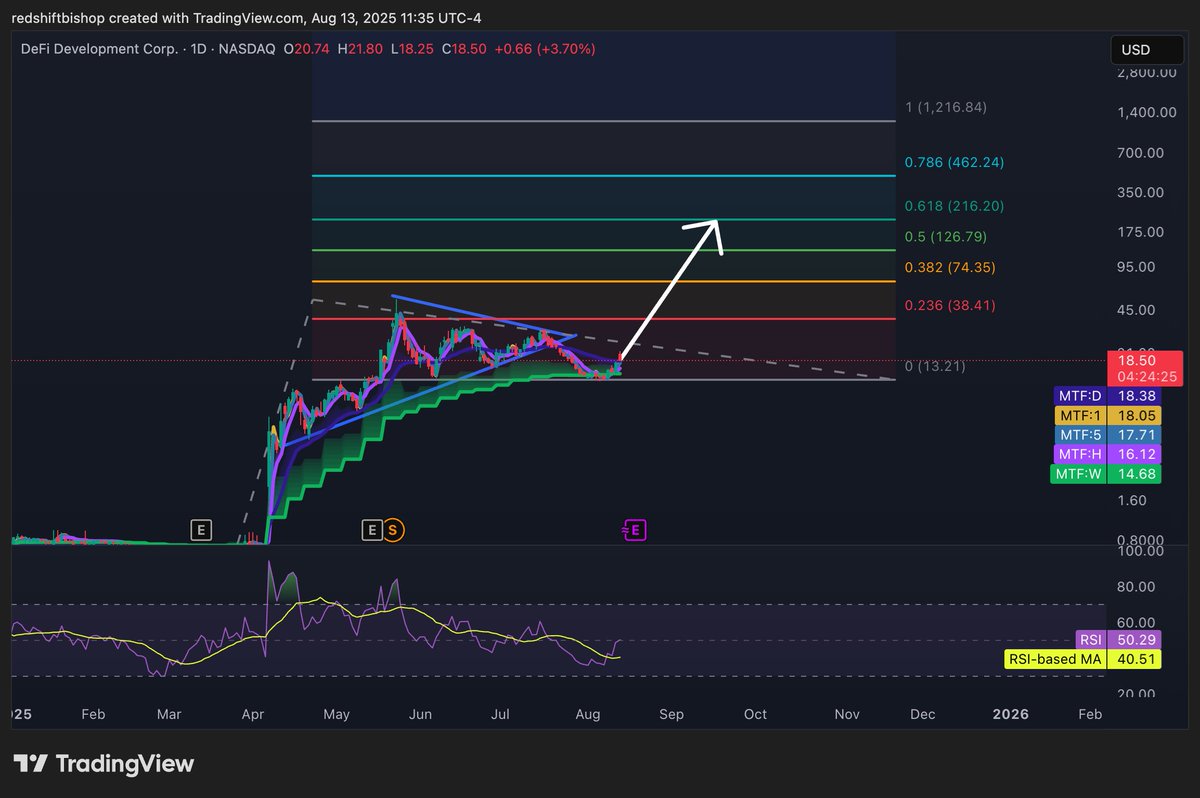Click the MTF:H 16.12 price label

click(x=1108, y=454)
